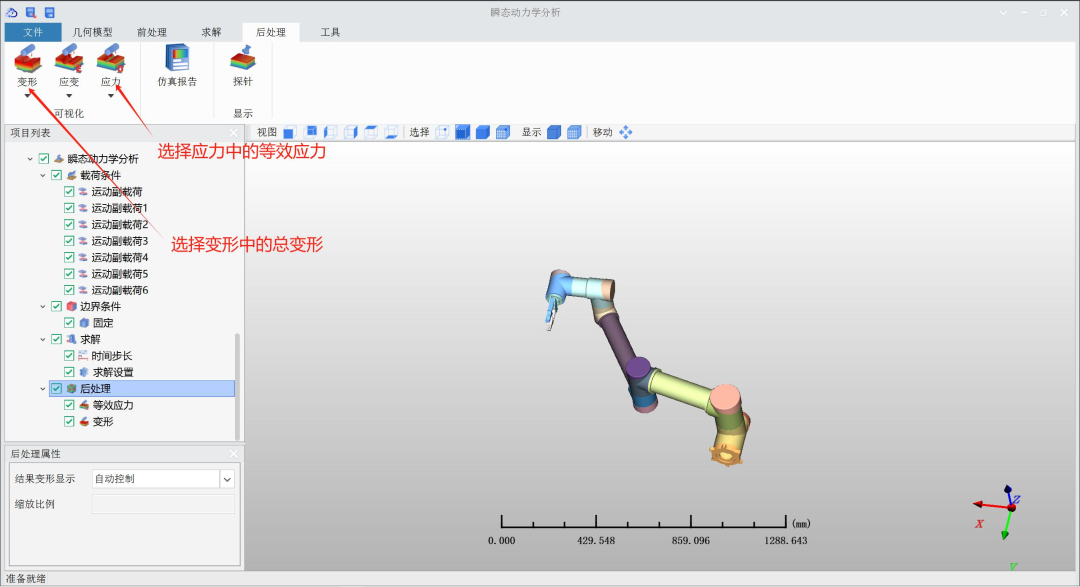The height and width of the screenshot is (587, 1080).
Task: Open the 文件 menu tab
Action: [x=32, y=32]
